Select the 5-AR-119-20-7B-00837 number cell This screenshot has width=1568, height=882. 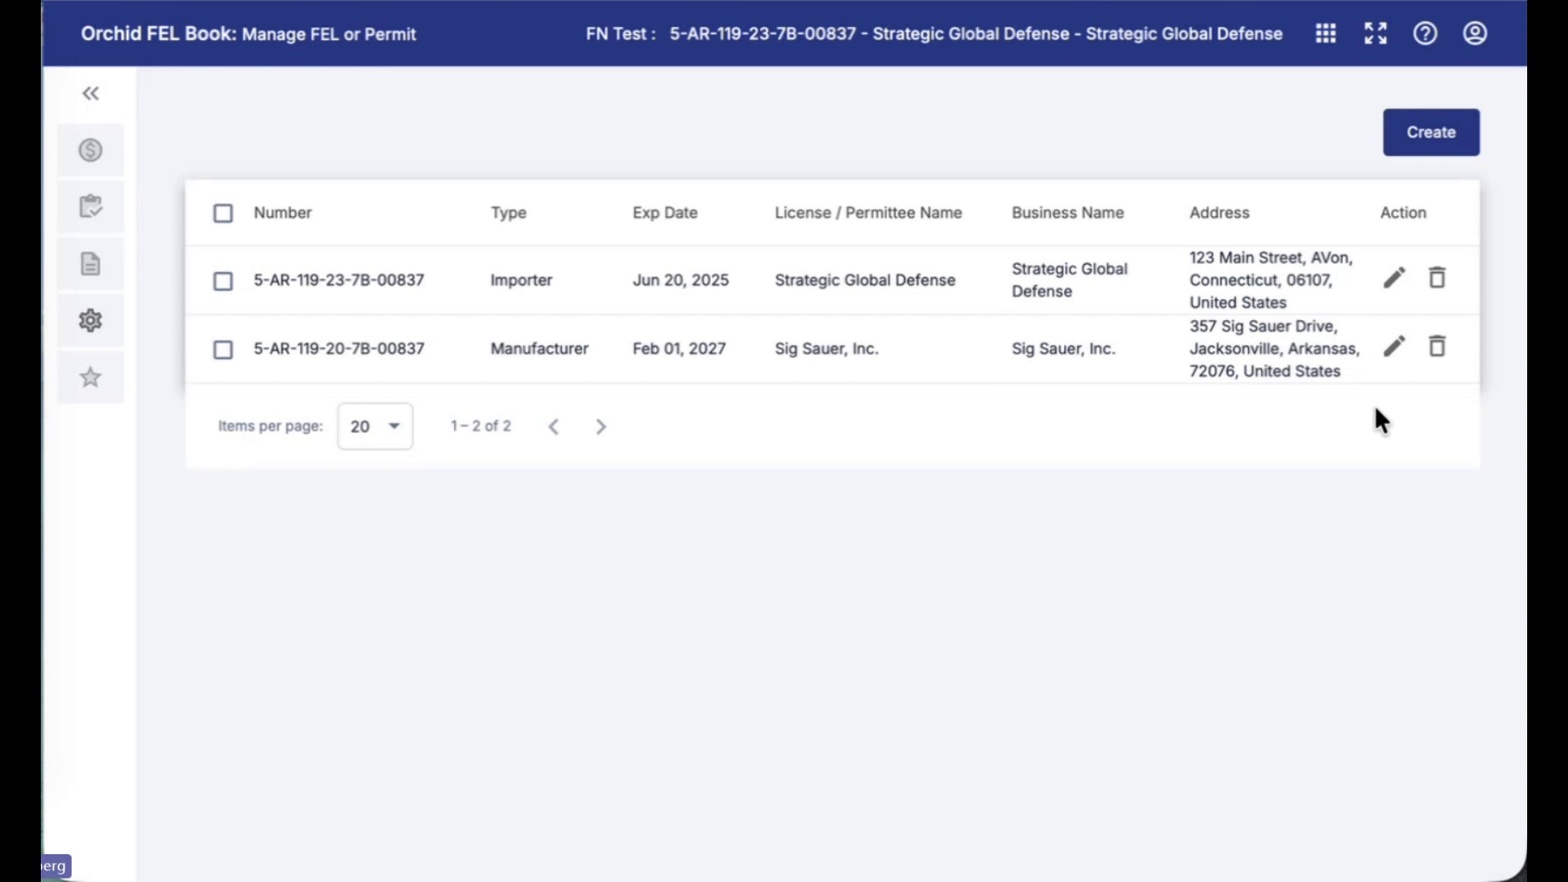[x=339, y=348]
